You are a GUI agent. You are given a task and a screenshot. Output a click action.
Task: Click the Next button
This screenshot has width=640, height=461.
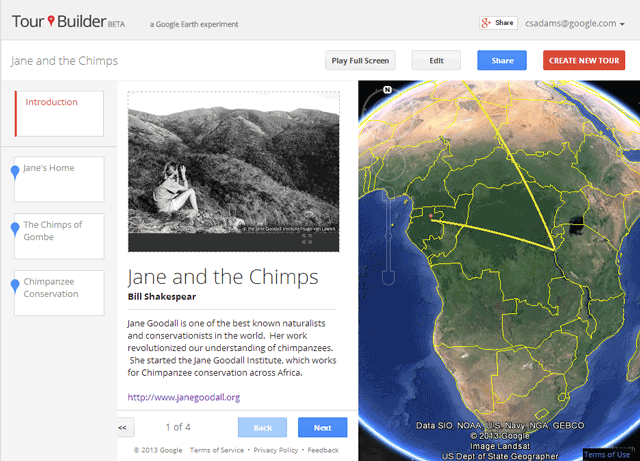tap(322, 428)
